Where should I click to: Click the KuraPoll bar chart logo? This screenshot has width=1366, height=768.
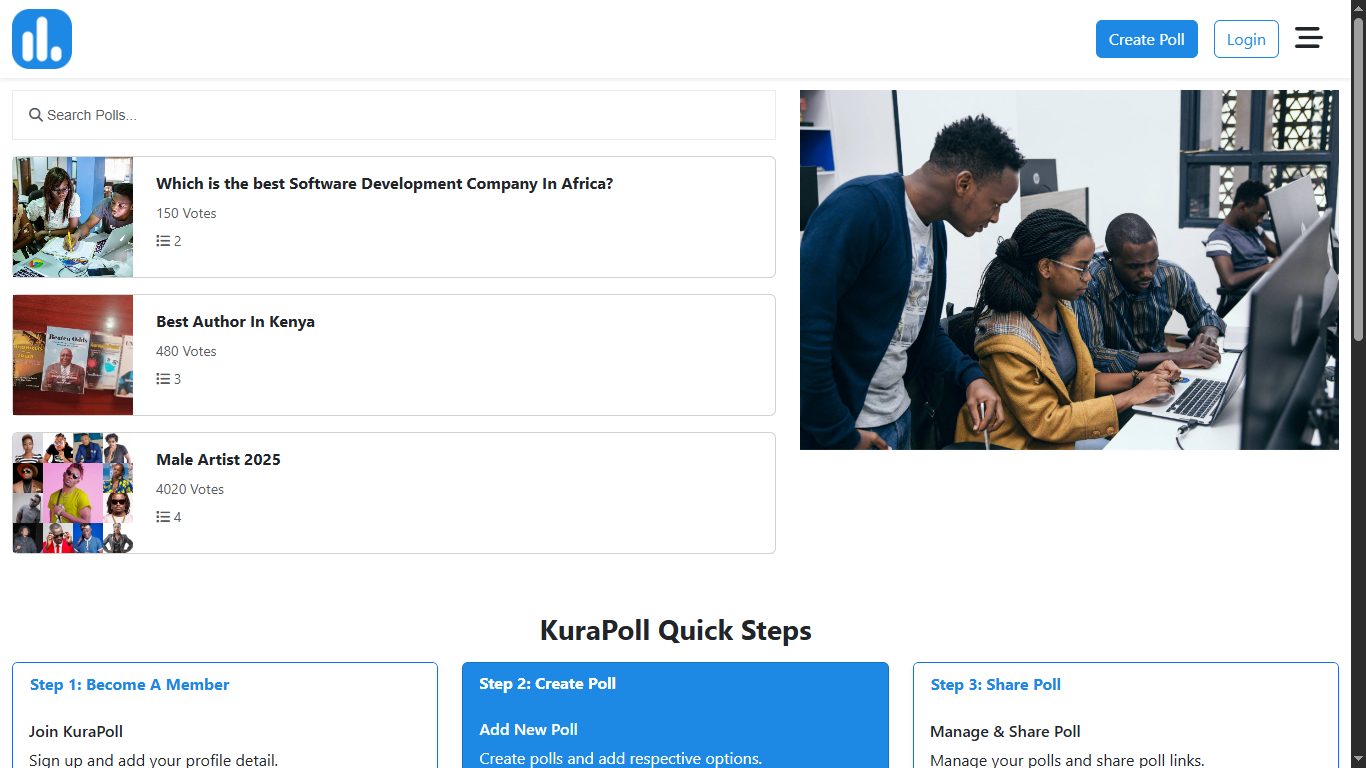[x=42, y=39]
